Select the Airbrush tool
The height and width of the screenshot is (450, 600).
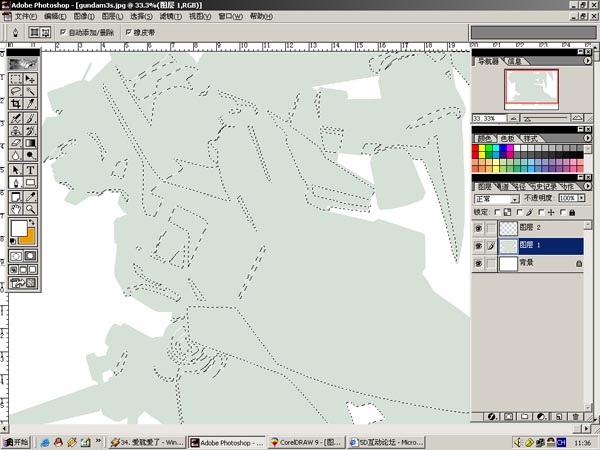click(16, 118)
